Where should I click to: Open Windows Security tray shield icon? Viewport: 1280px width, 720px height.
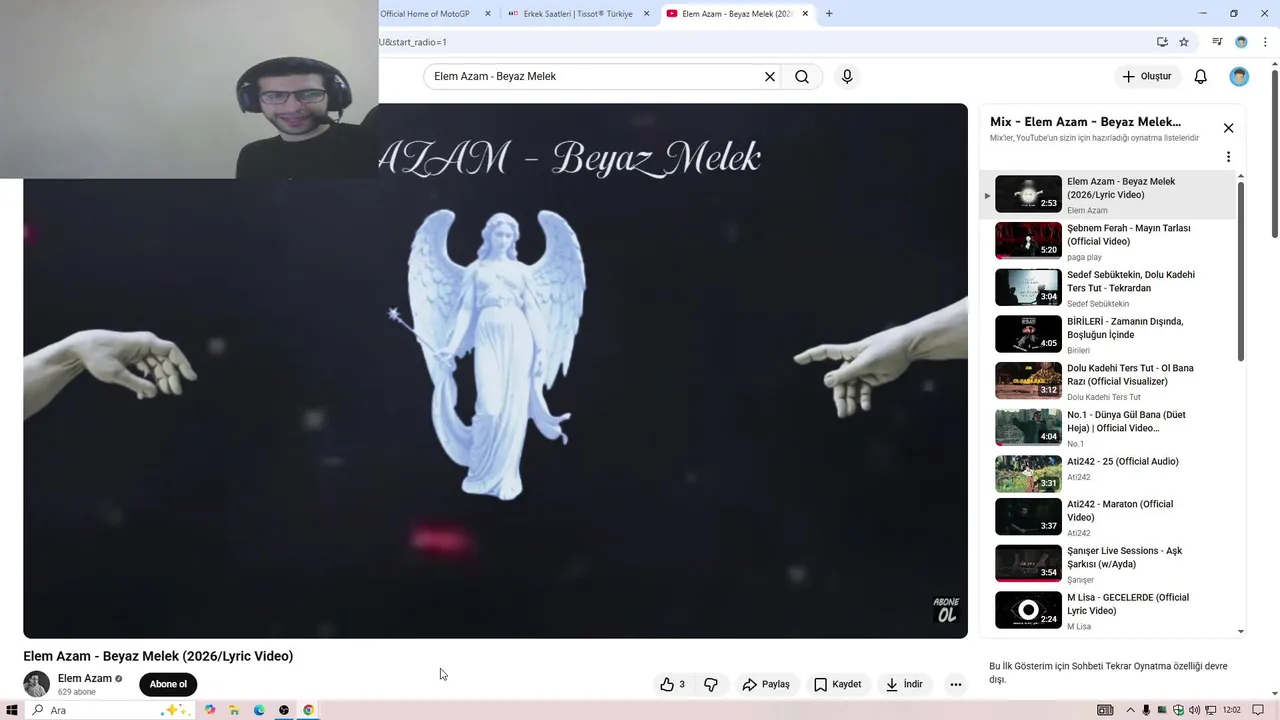(x=1178, y=710)
